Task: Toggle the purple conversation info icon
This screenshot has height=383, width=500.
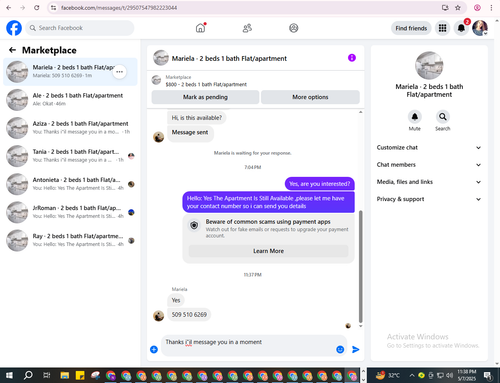Action: (352, 58)
